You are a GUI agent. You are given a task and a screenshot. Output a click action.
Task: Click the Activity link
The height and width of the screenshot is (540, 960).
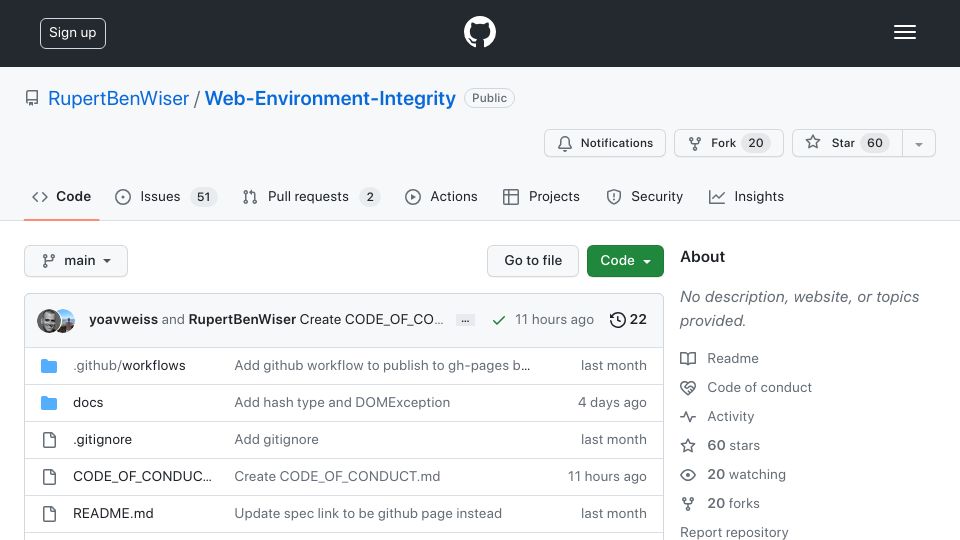pyautogui.click(x=730, y=416)
